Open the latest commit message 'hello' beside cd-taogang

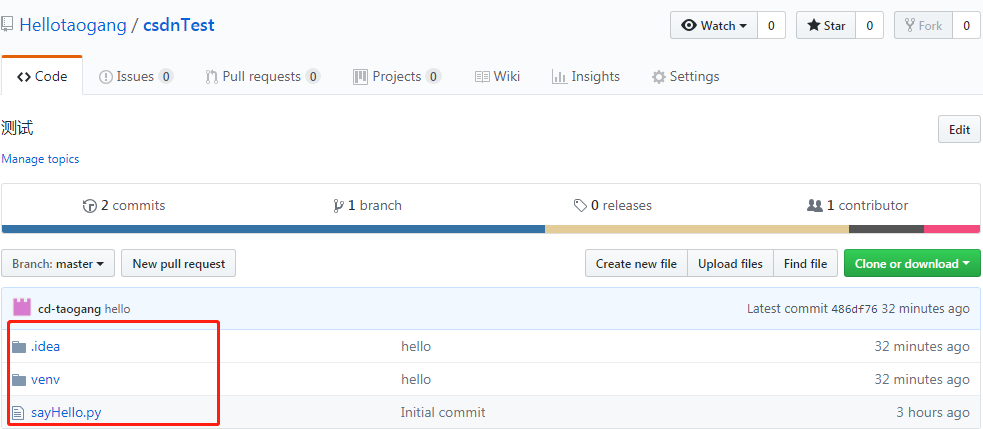coord(117,309)
